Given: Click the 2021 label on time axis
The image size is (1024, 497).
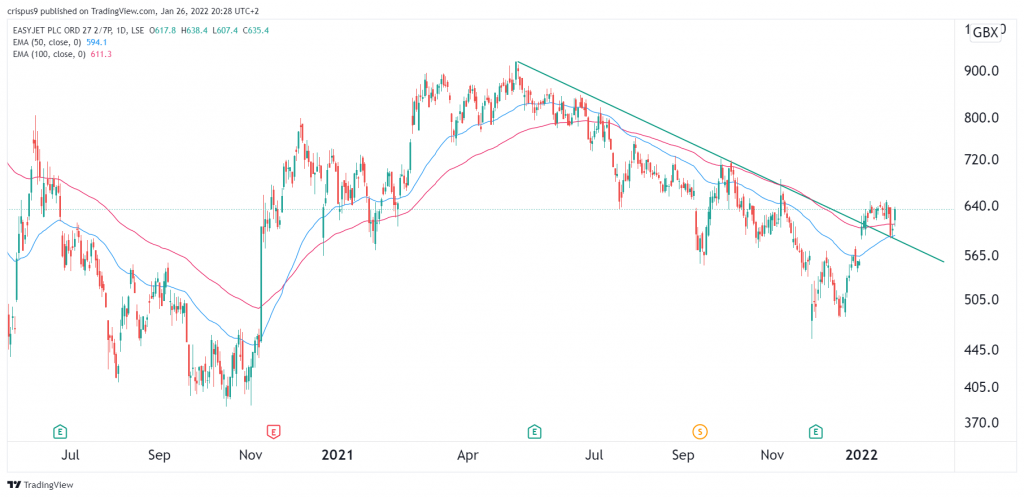Looking at the screenshot, I should pos(338,455).
